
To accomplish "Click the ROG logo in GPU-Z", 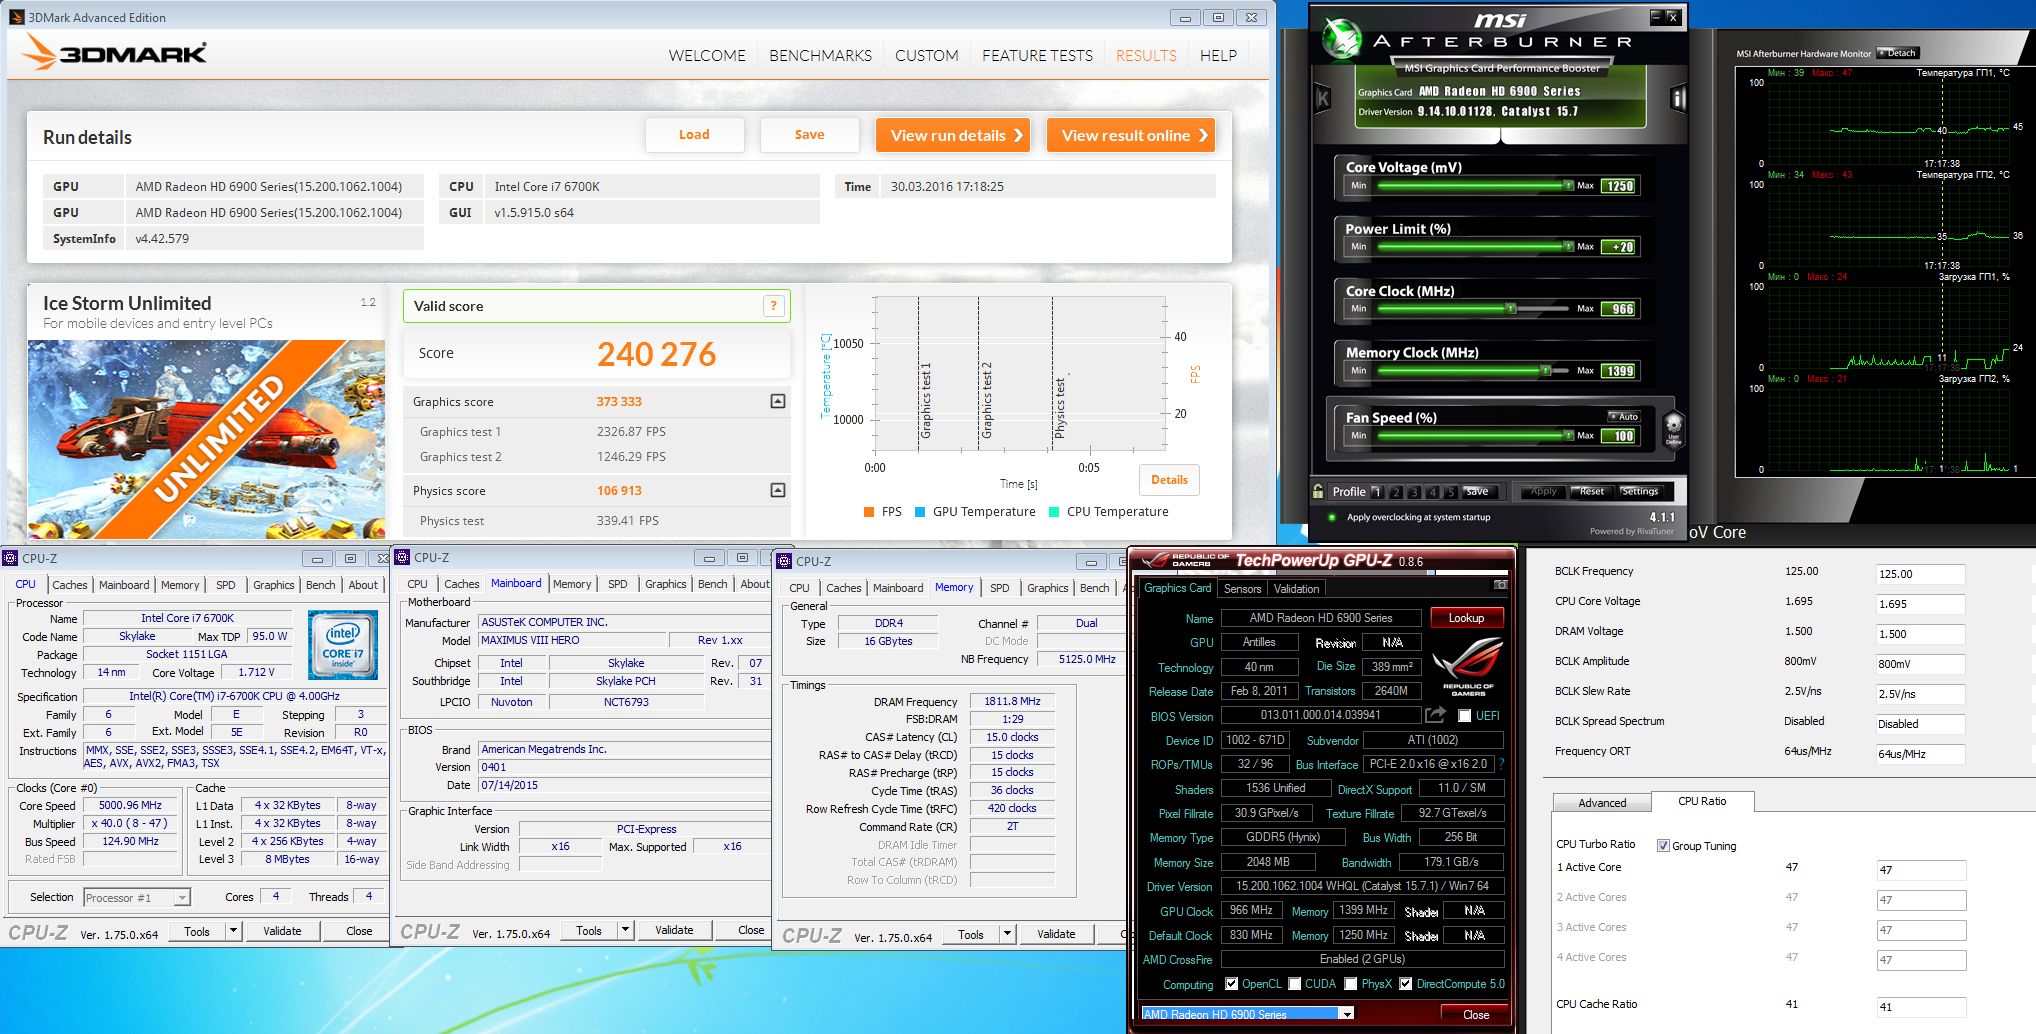I will pyautogui.click(x=1468, y=665).
